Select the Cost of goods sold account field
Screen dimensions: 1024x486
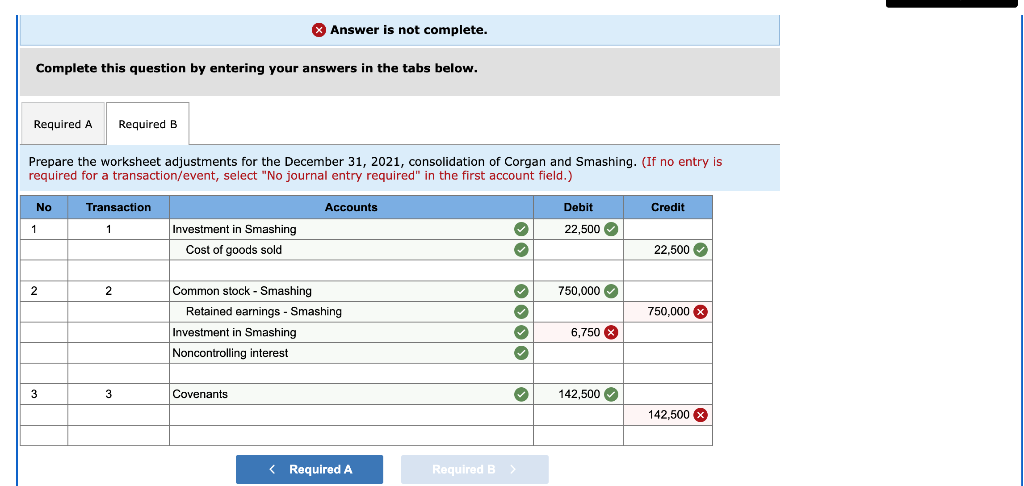pyautogui.click(x=351, y=250)
